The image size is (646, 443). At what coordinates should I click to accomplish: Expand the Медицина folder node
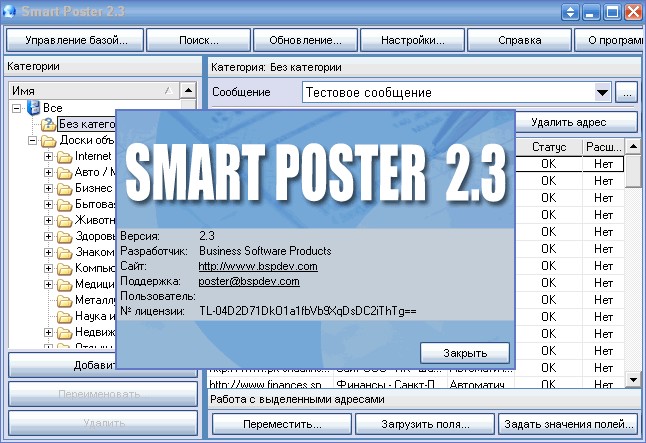48,284
